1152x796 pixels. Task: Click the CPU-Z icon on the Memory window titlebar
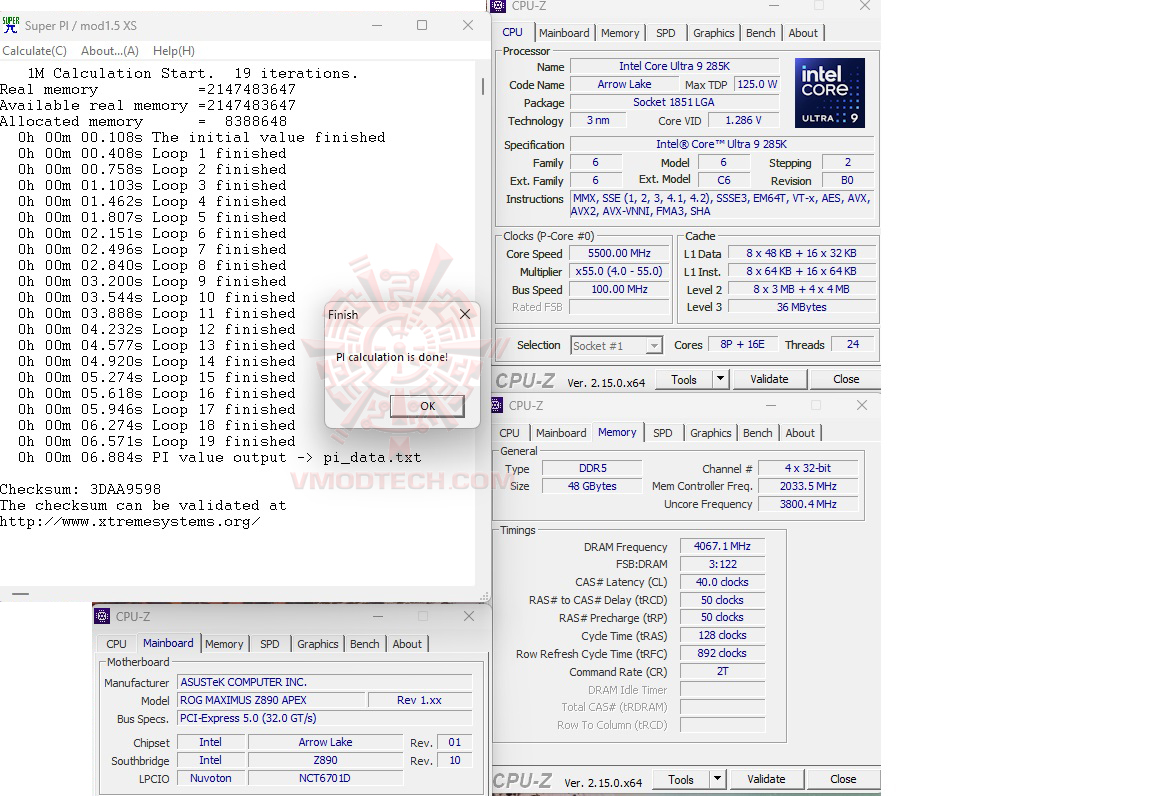pyautogui.click(x=497, y=406)
